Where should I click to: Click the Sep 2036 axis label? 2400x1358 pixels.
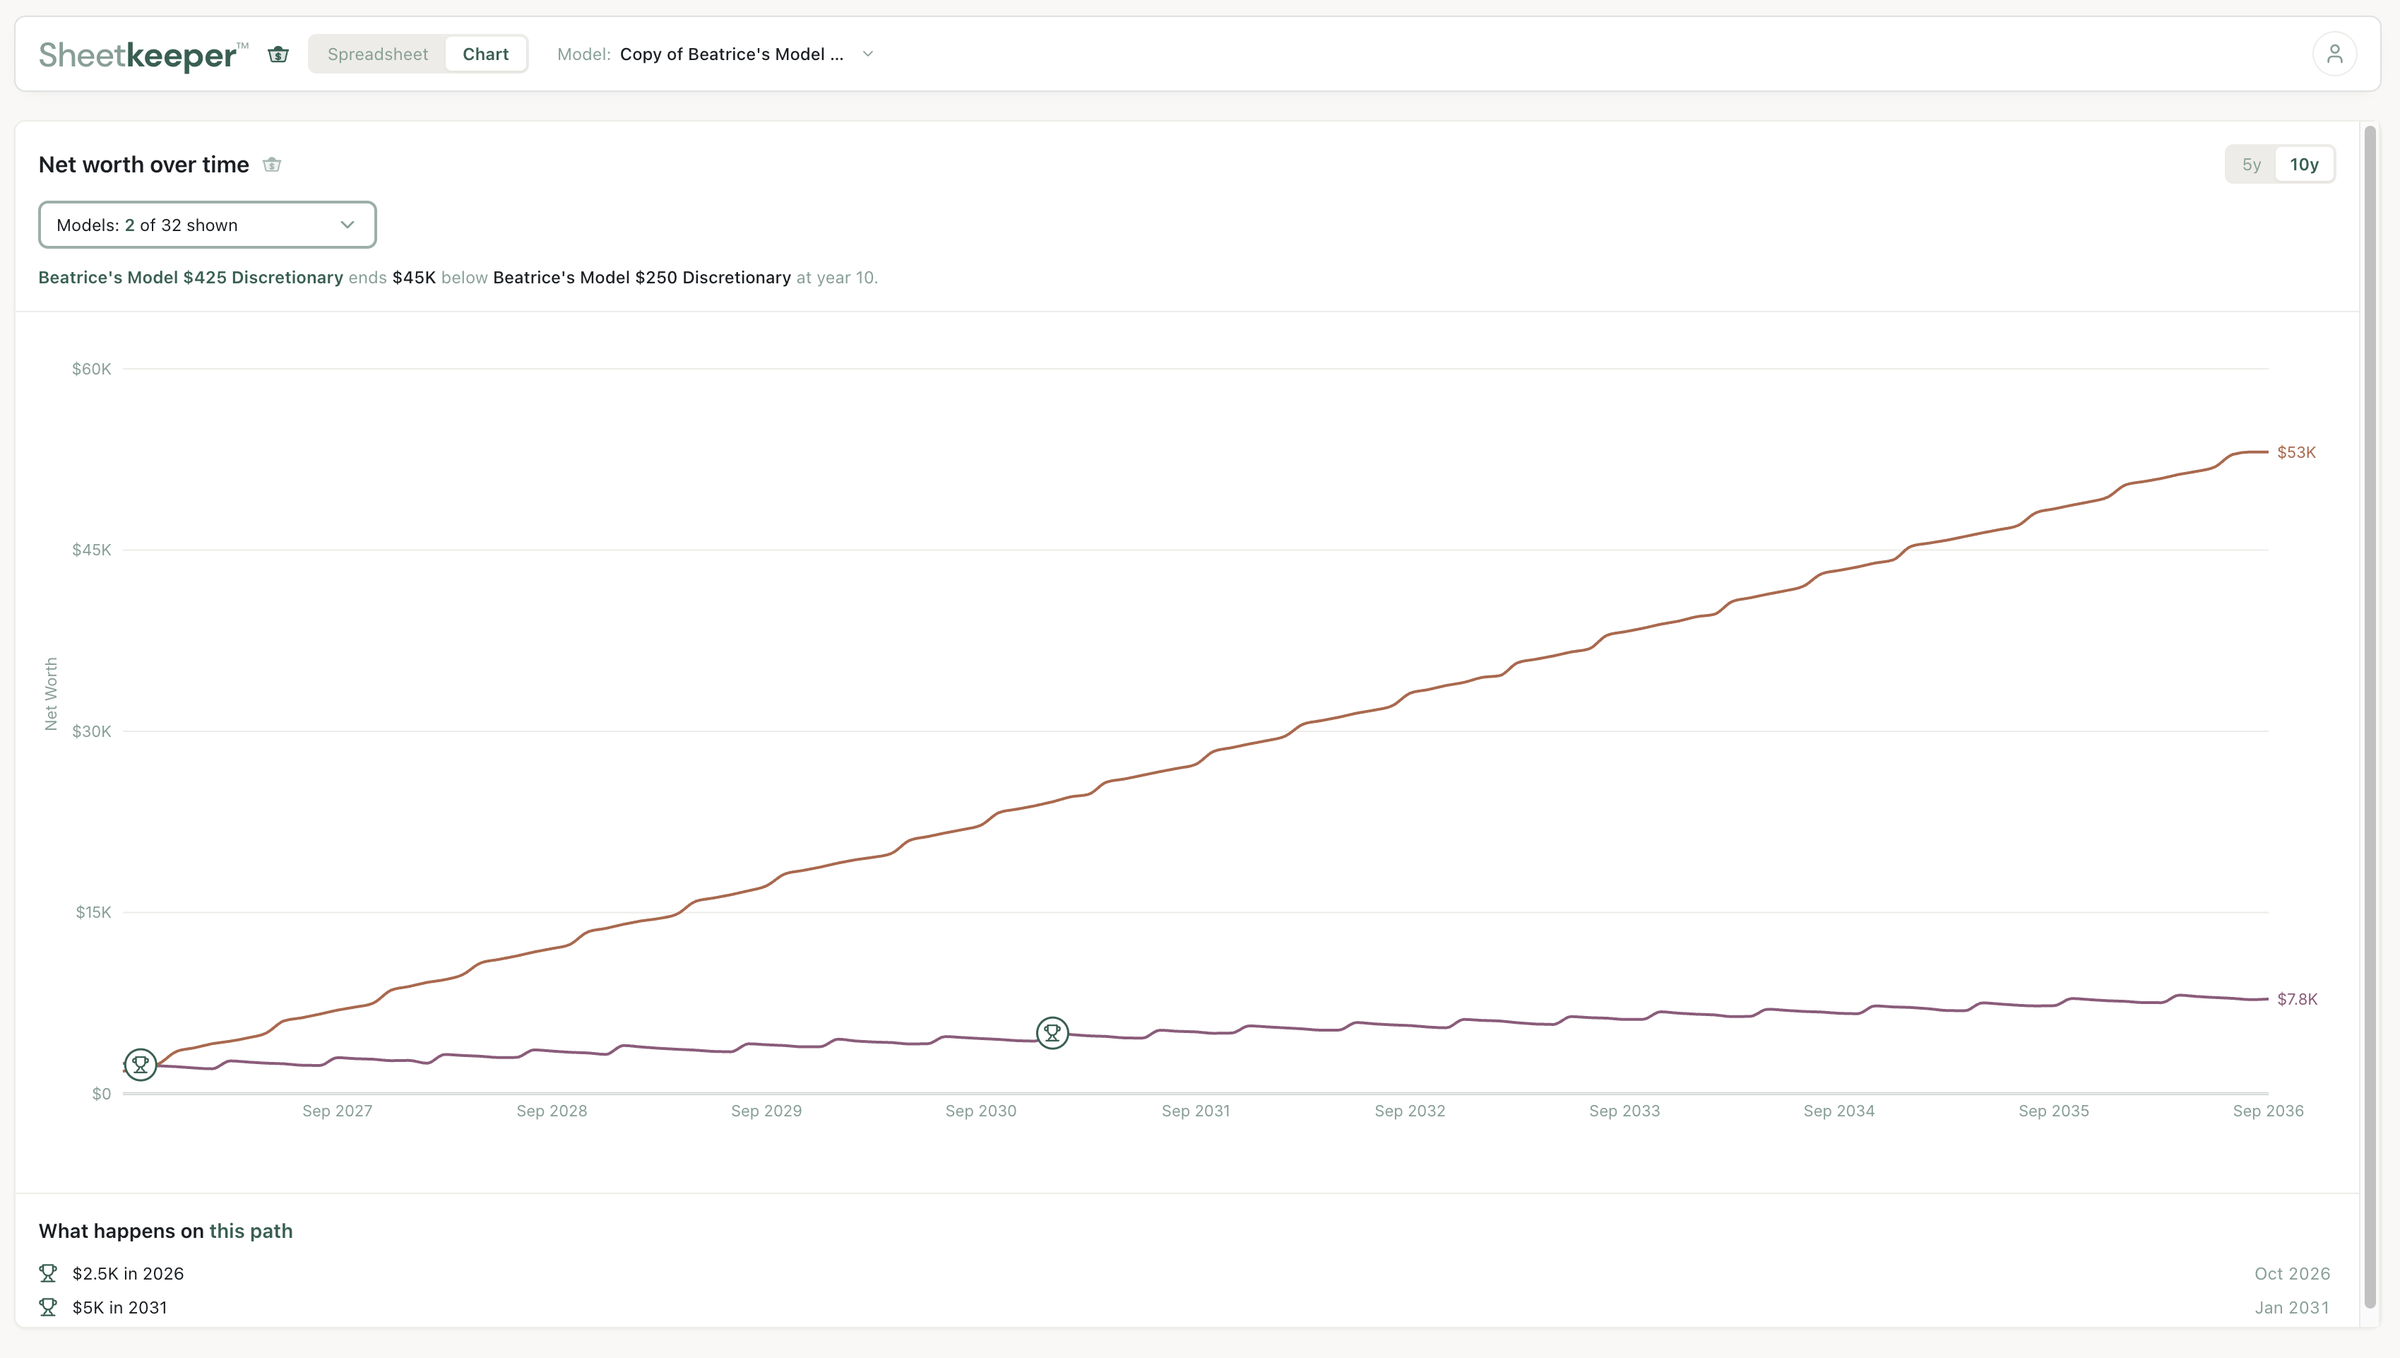coord(2267,1111)
